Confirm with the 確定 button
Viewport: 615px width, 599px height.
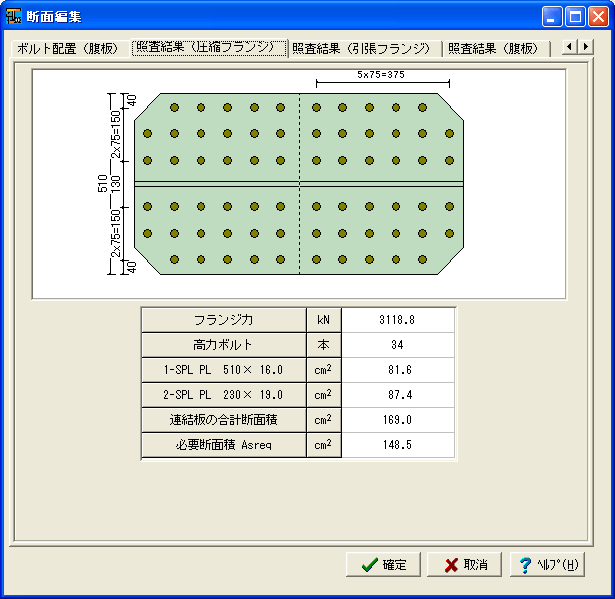[383, 564]
